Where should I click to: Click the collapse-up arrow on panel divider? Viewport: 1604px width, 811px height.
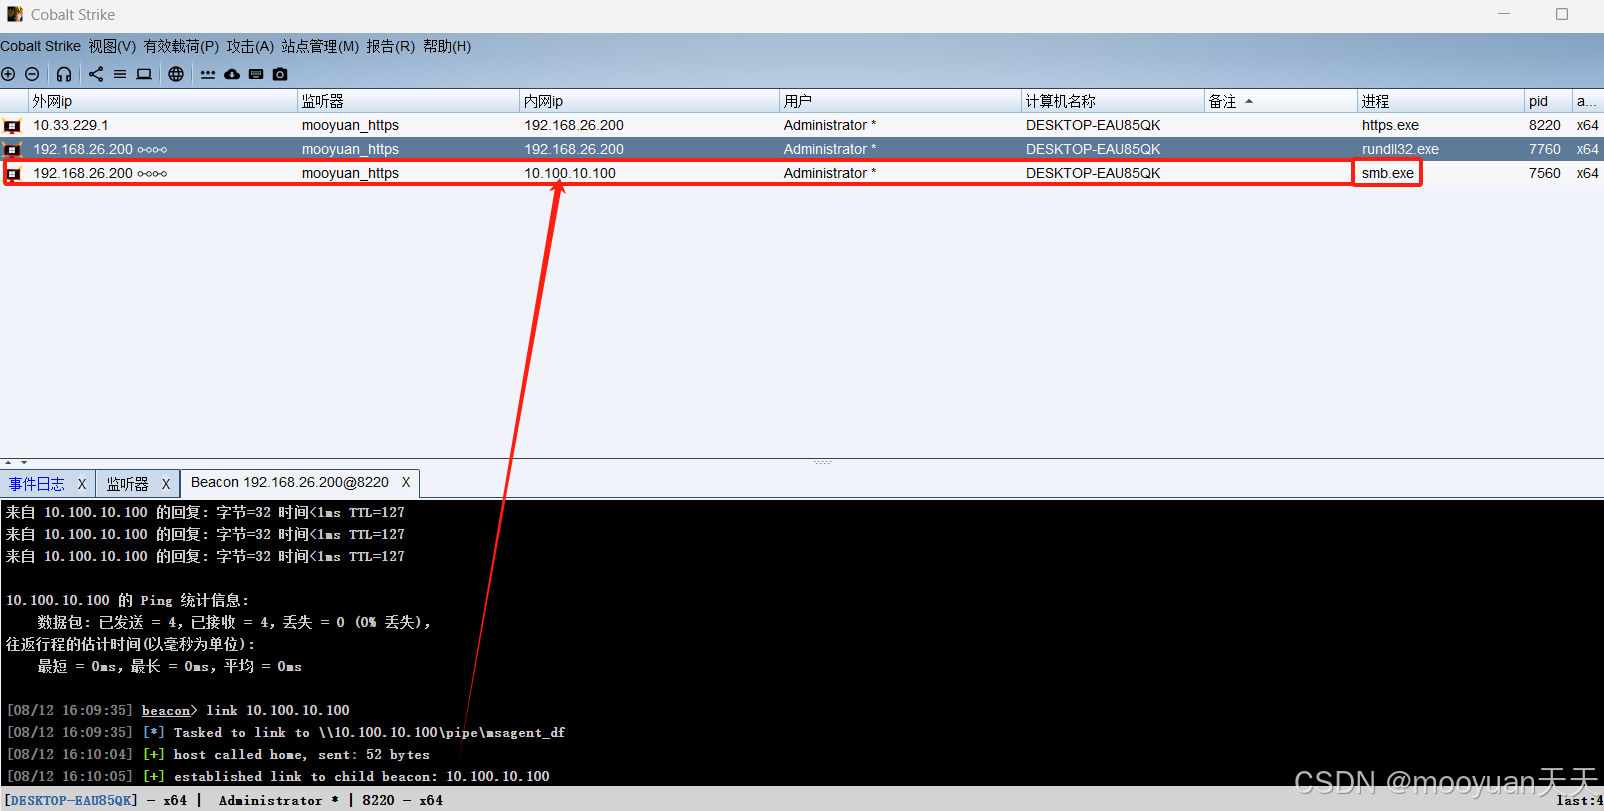(x=9, y=462)
